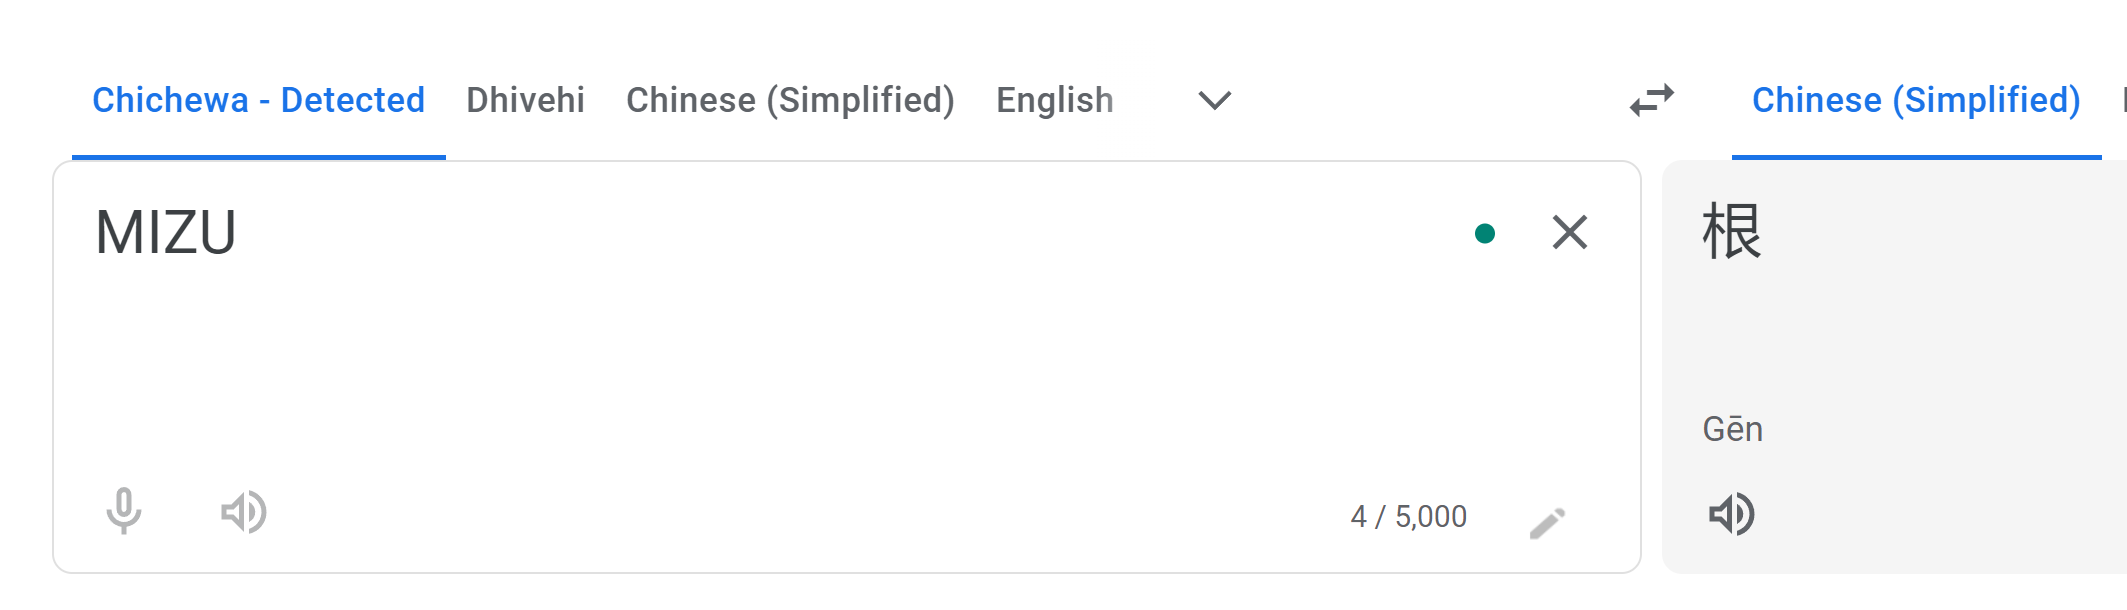Choose Chinese (Simplified) as source language

click(790, 100)
